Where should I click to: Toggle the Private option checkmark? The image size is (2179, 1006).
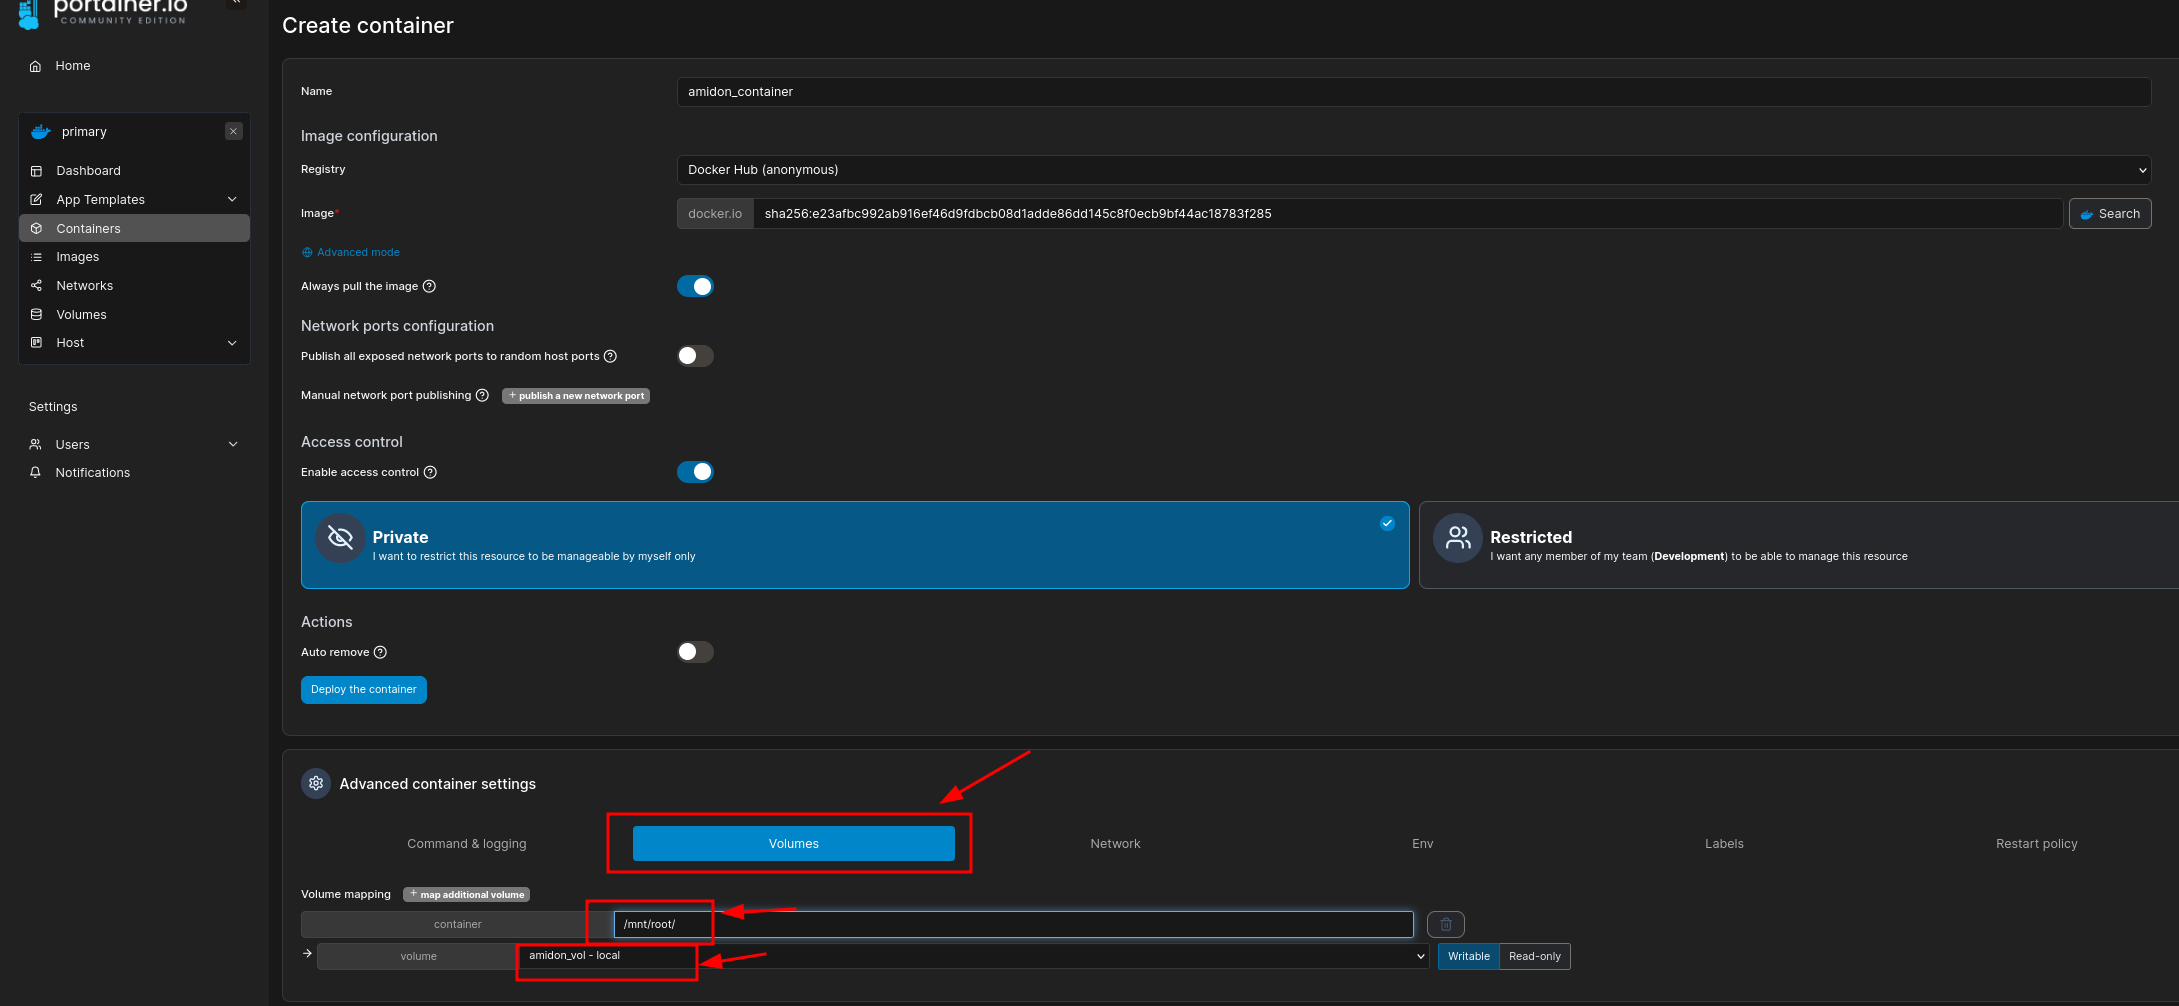[1387, 523]
